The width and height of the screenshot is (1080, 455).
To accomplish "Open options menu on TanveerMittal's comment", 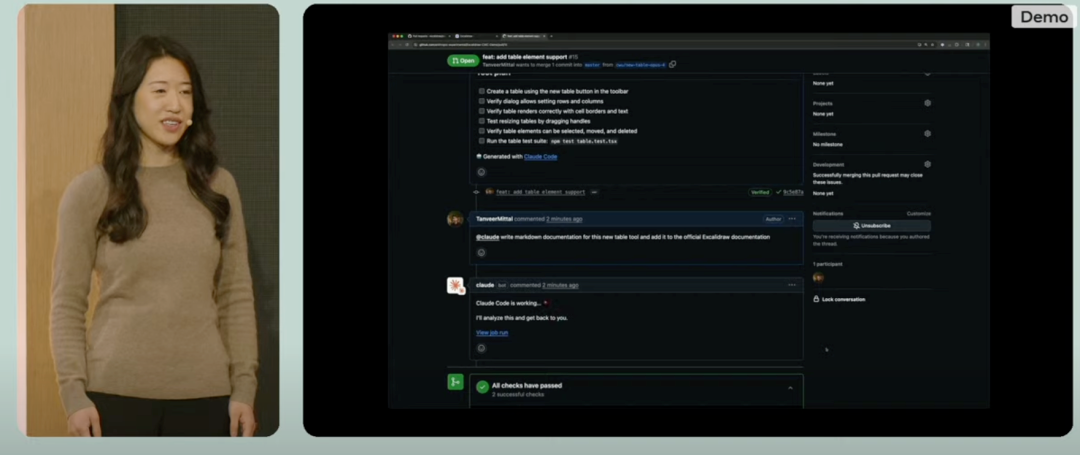I will (792, 219).
